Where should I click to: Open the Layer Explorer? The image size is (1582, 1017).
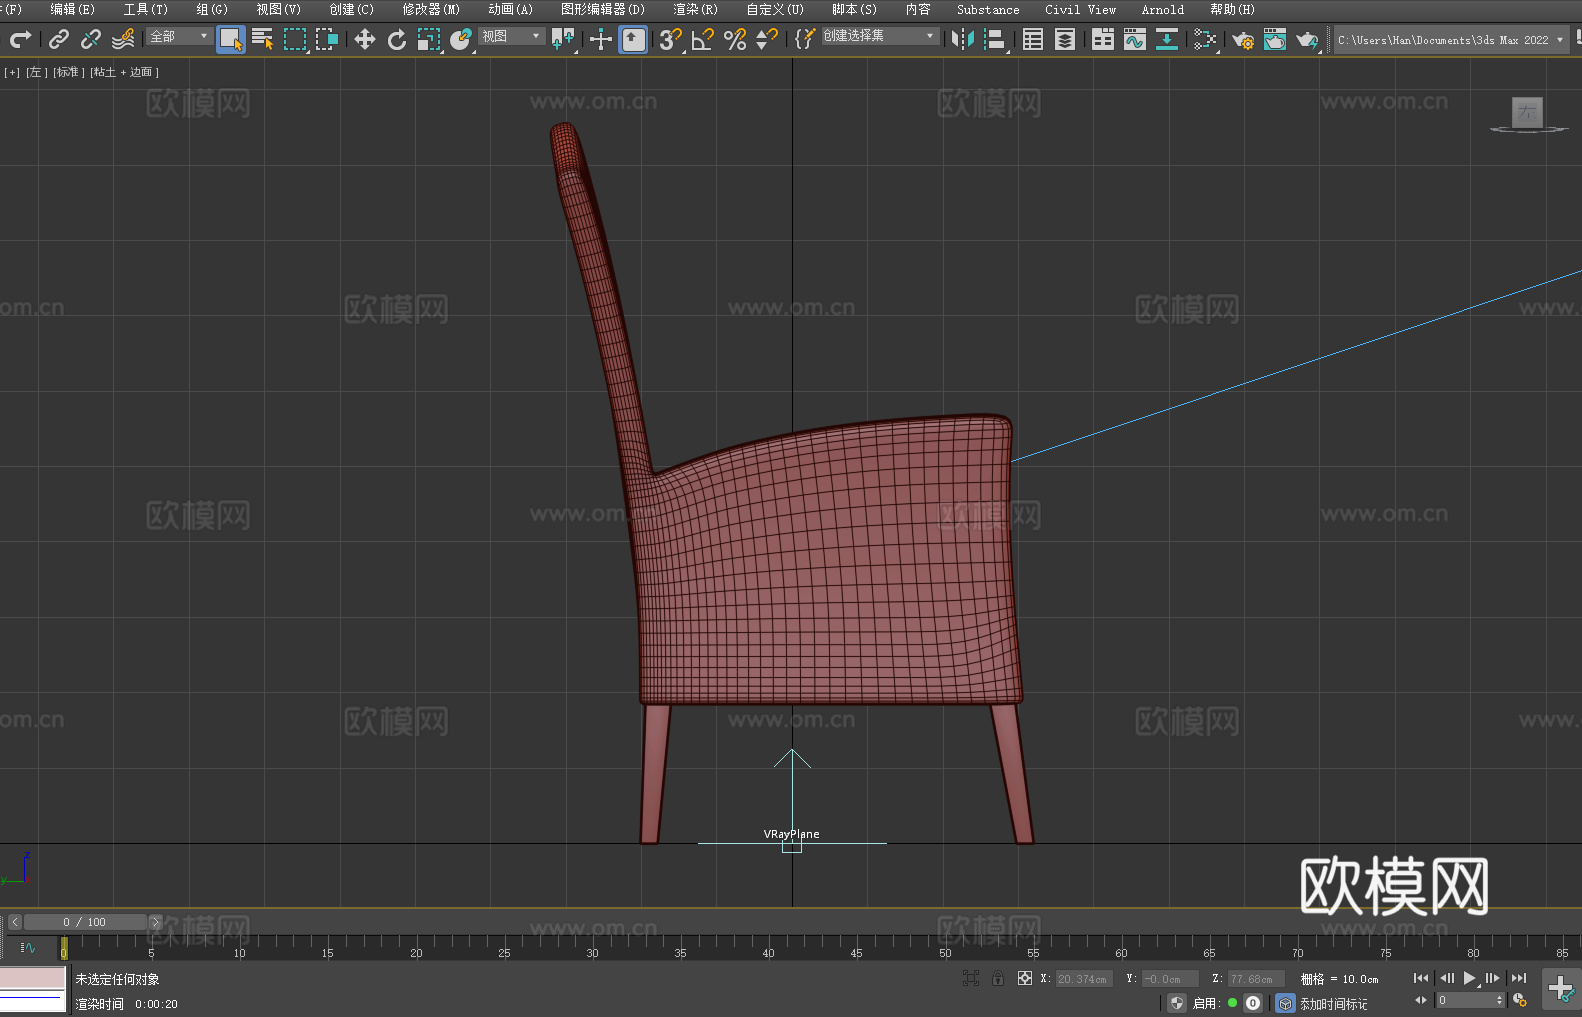coord(1065,39)
